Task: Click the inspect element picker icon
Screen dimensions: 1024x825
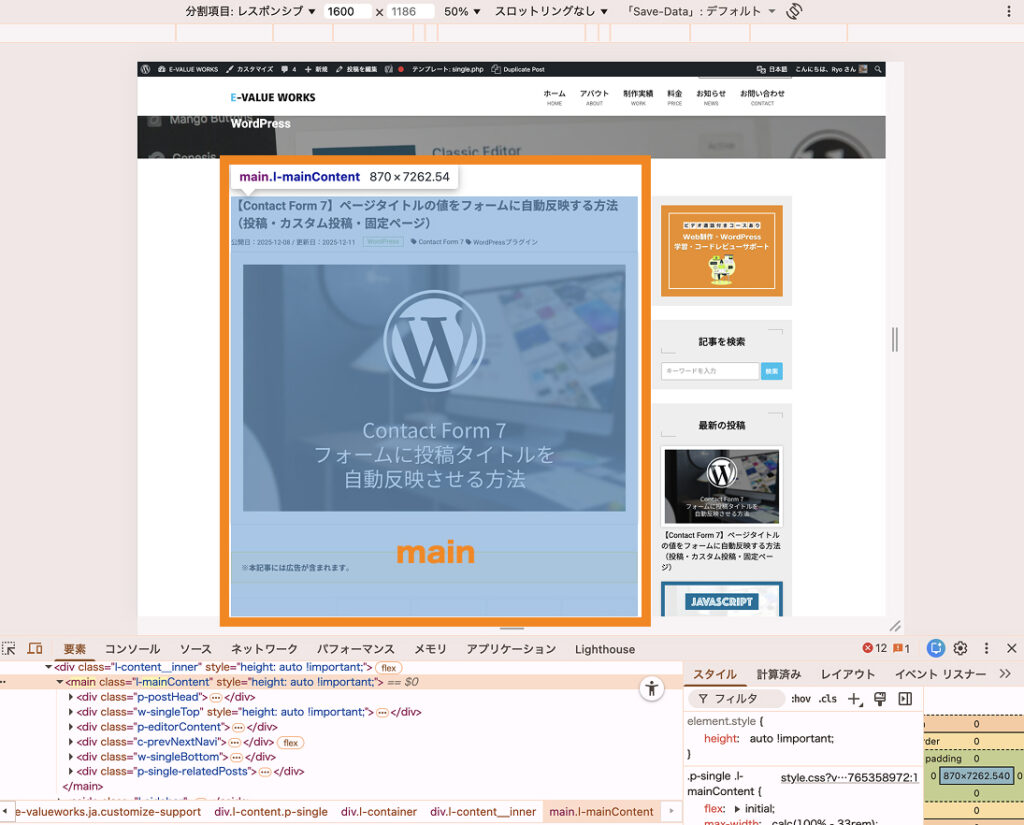Action: tap(9, 649)
